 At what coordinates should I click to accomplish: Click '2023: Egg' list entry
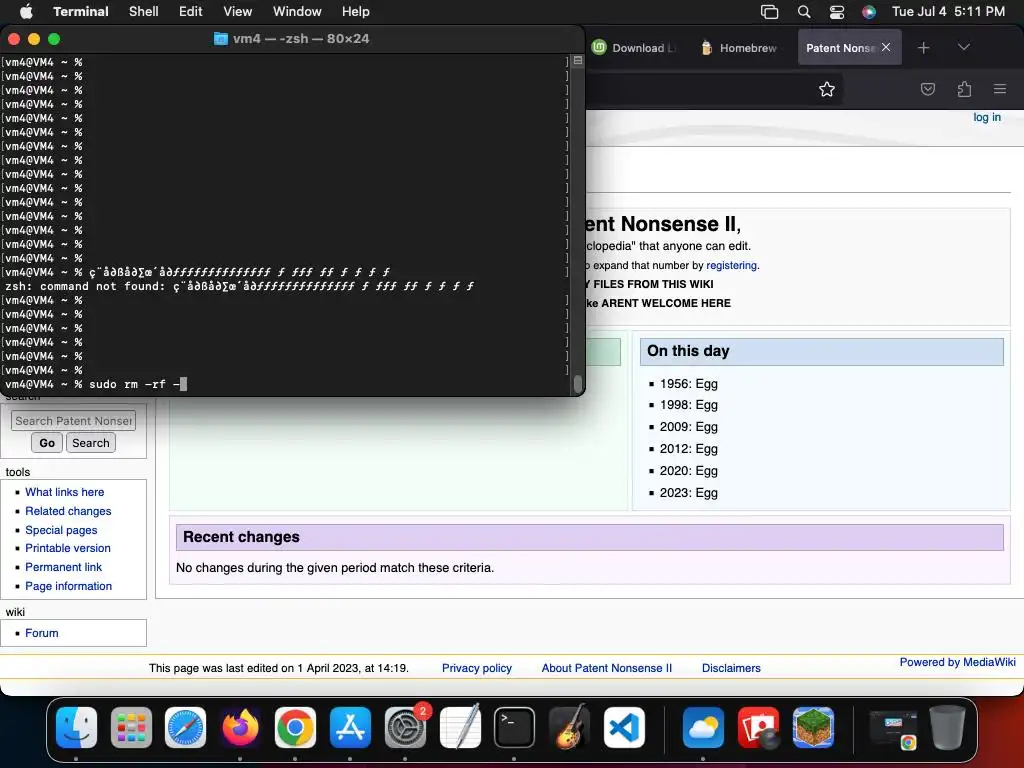(x=688, y=492)
